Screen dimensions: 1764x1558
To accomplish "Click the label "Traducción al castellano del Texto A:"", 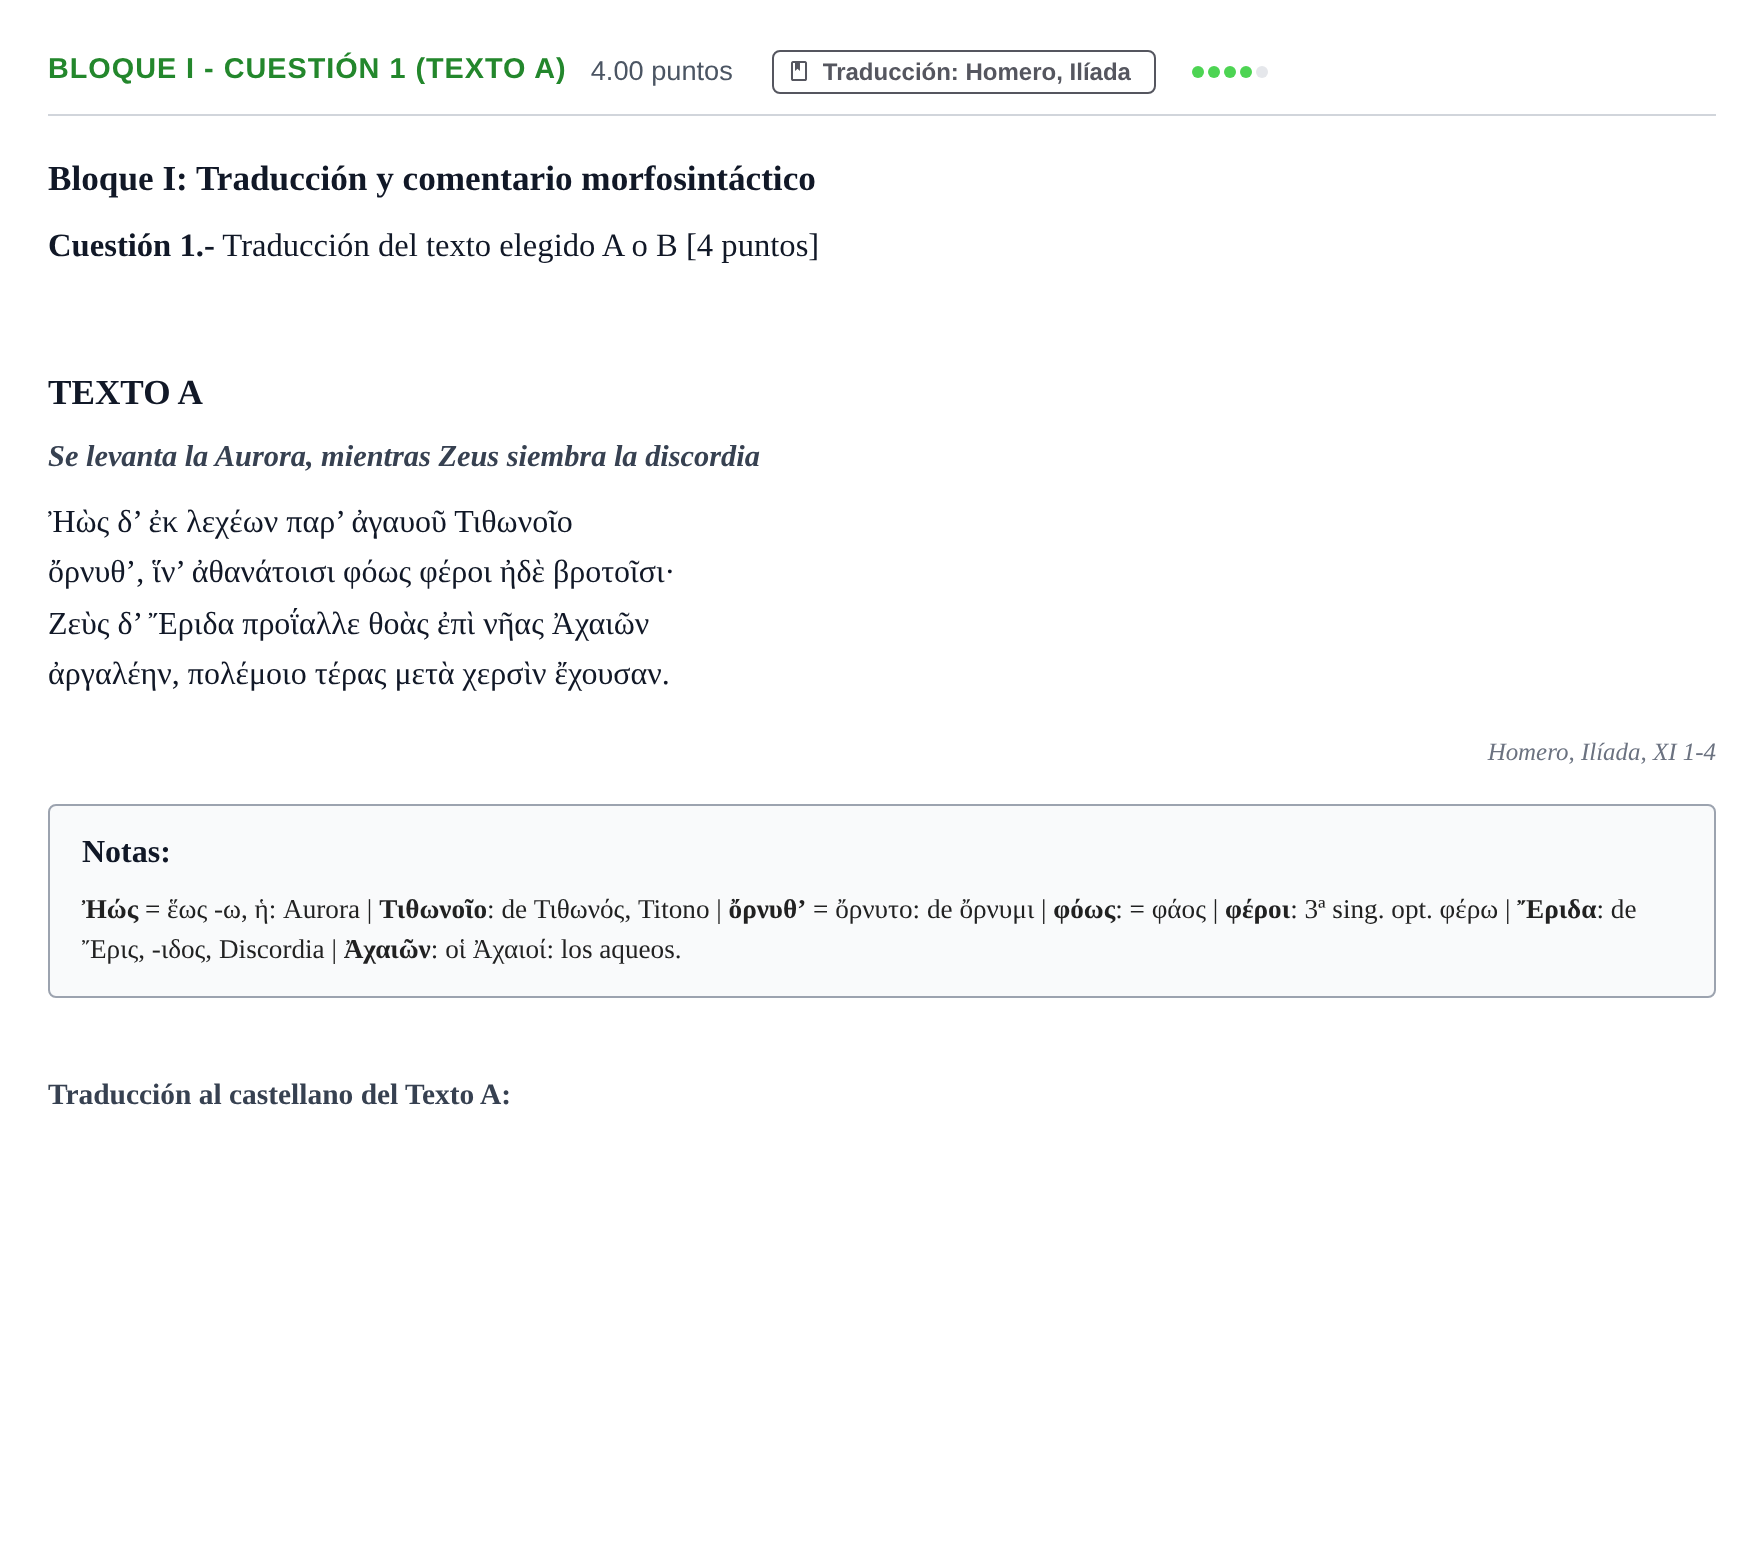I will click(x=279, y=1095).
